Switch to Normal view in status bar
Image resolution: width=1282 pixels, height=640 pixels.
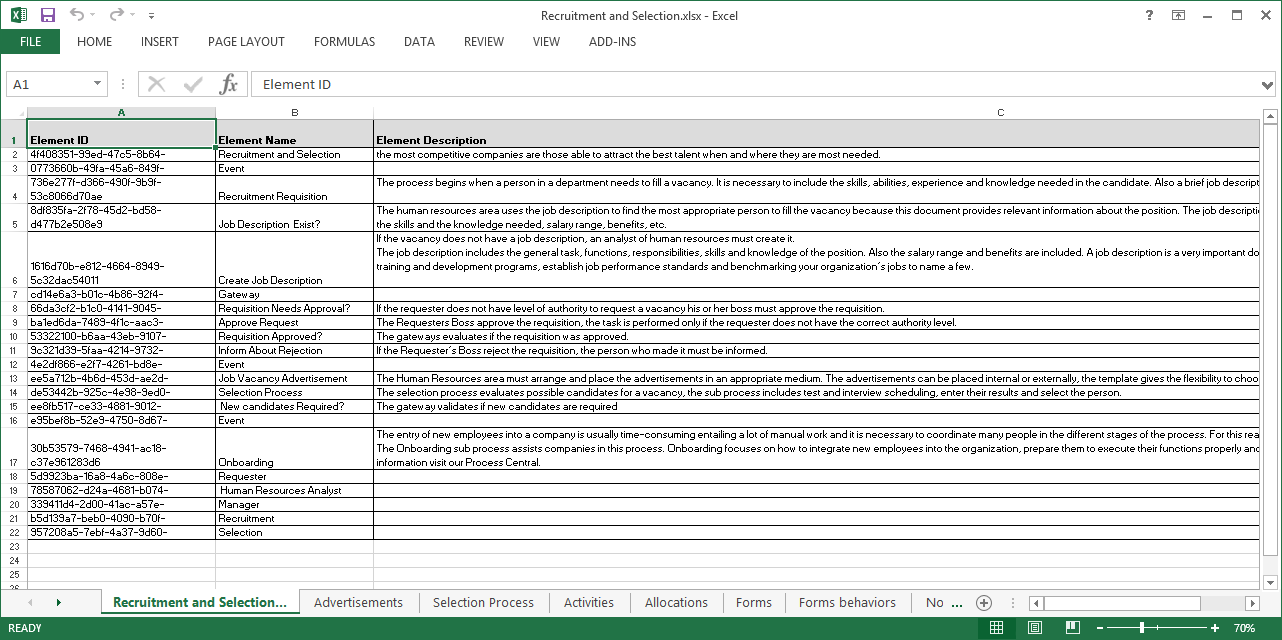coord(996,628)
